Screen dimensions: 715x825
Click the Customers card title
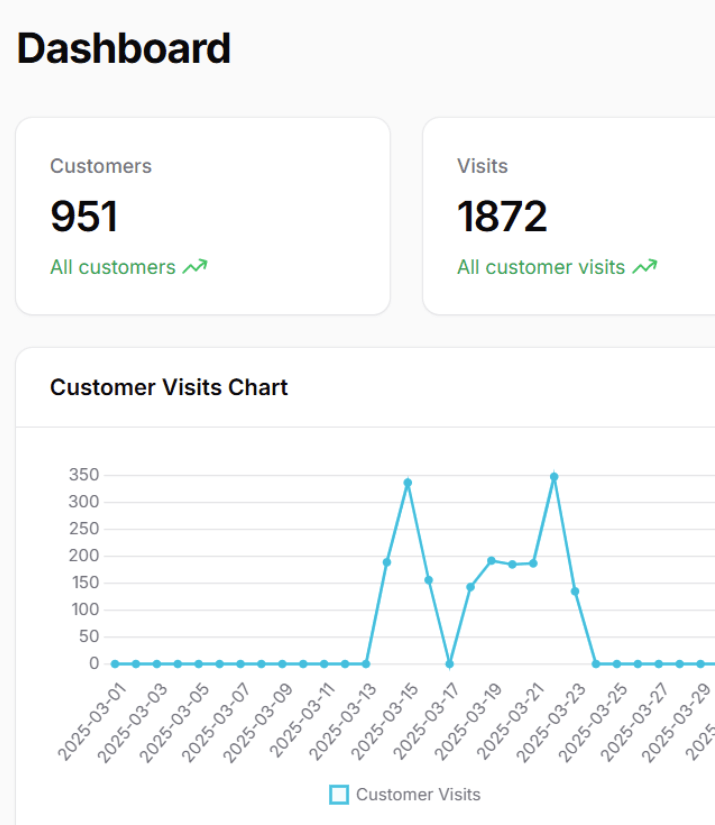point(101,166)
